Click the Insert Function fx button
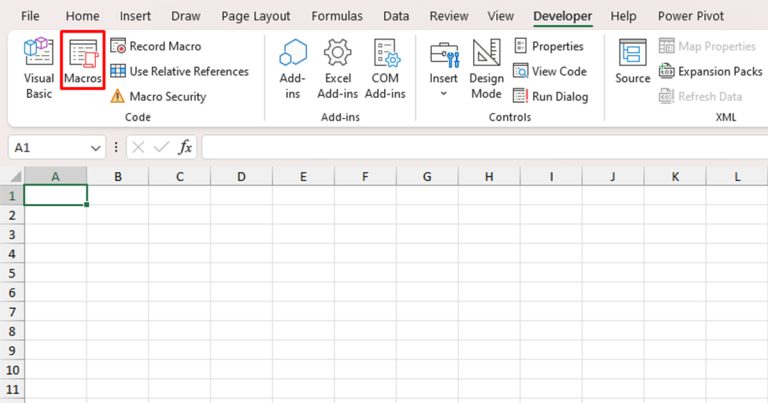The image size is (768, 403). pyautogui.click(x=185, y=147)
